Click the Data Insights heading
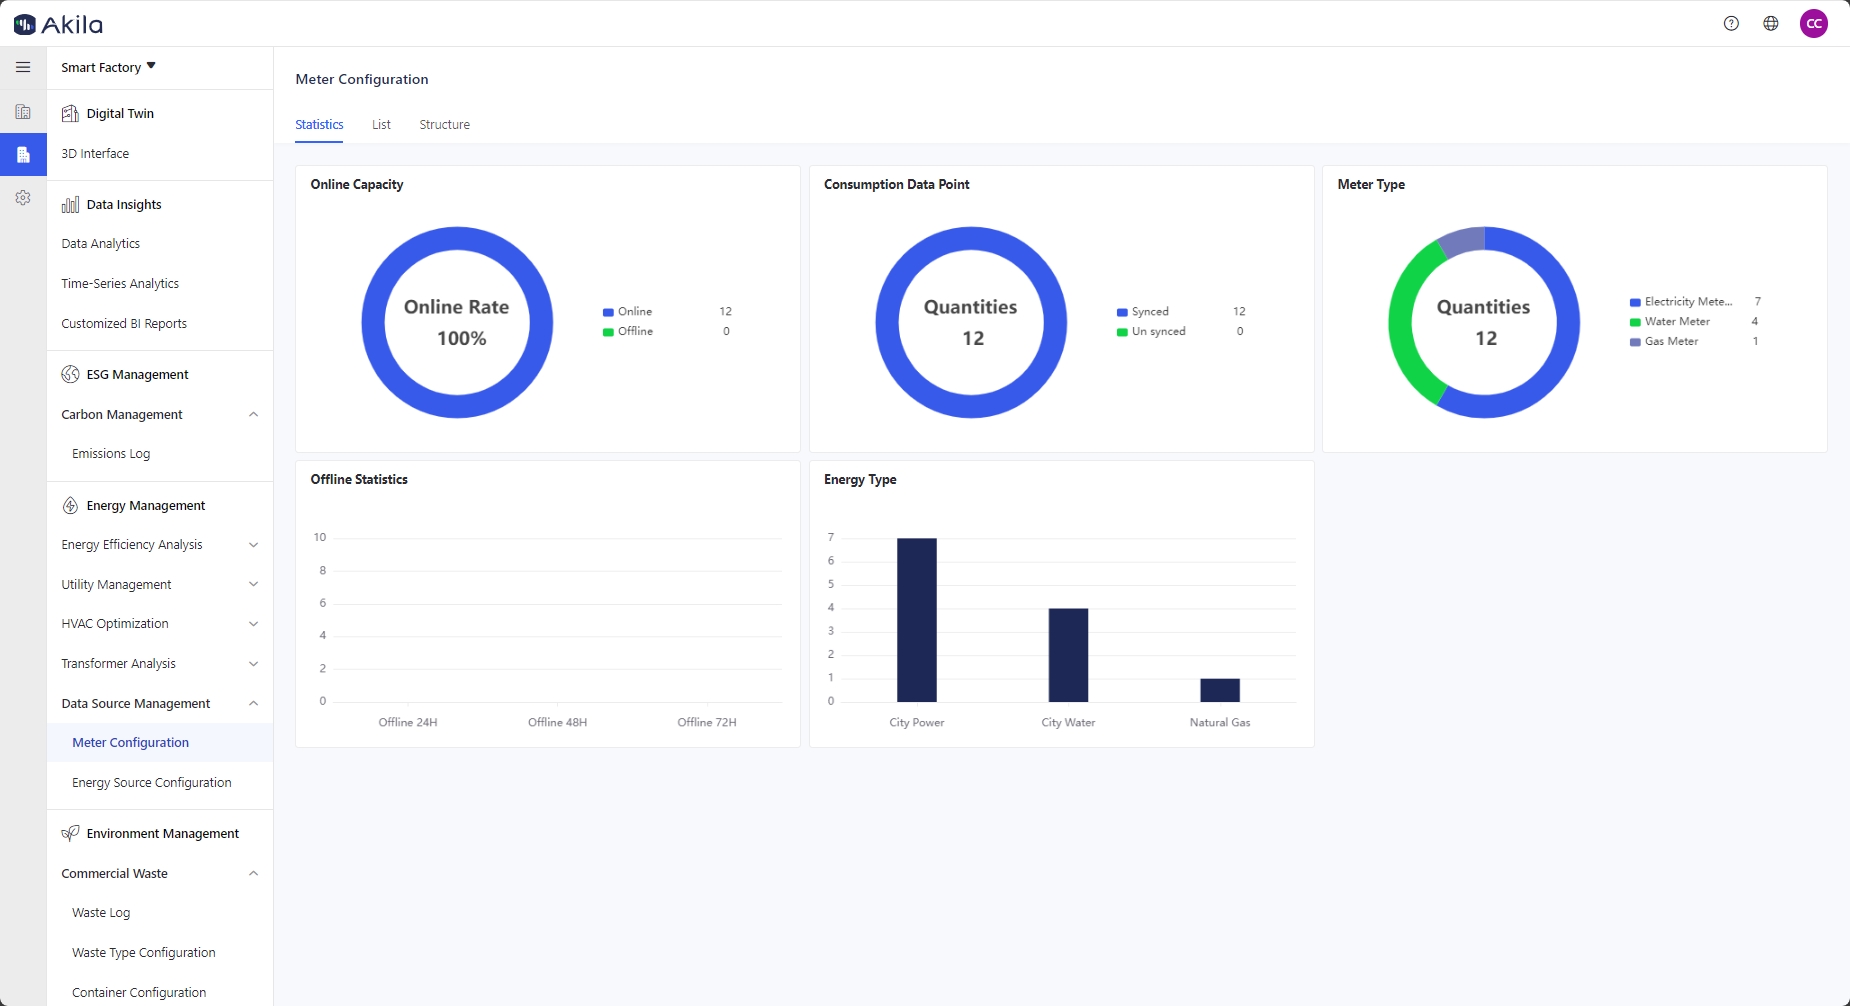The image size is (1850, 1006). coord(124,204)
